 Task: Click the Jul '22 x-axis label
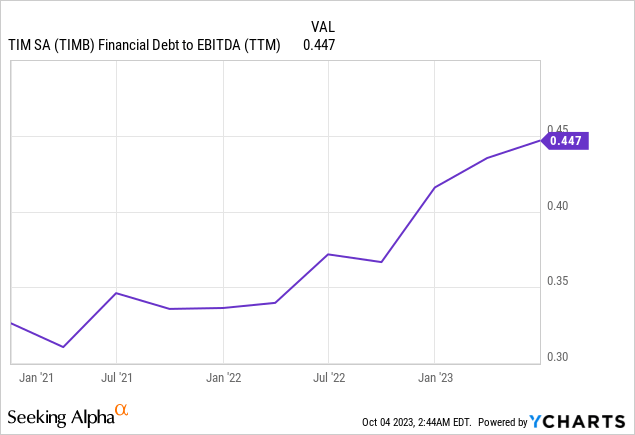[x=328, y=377]
